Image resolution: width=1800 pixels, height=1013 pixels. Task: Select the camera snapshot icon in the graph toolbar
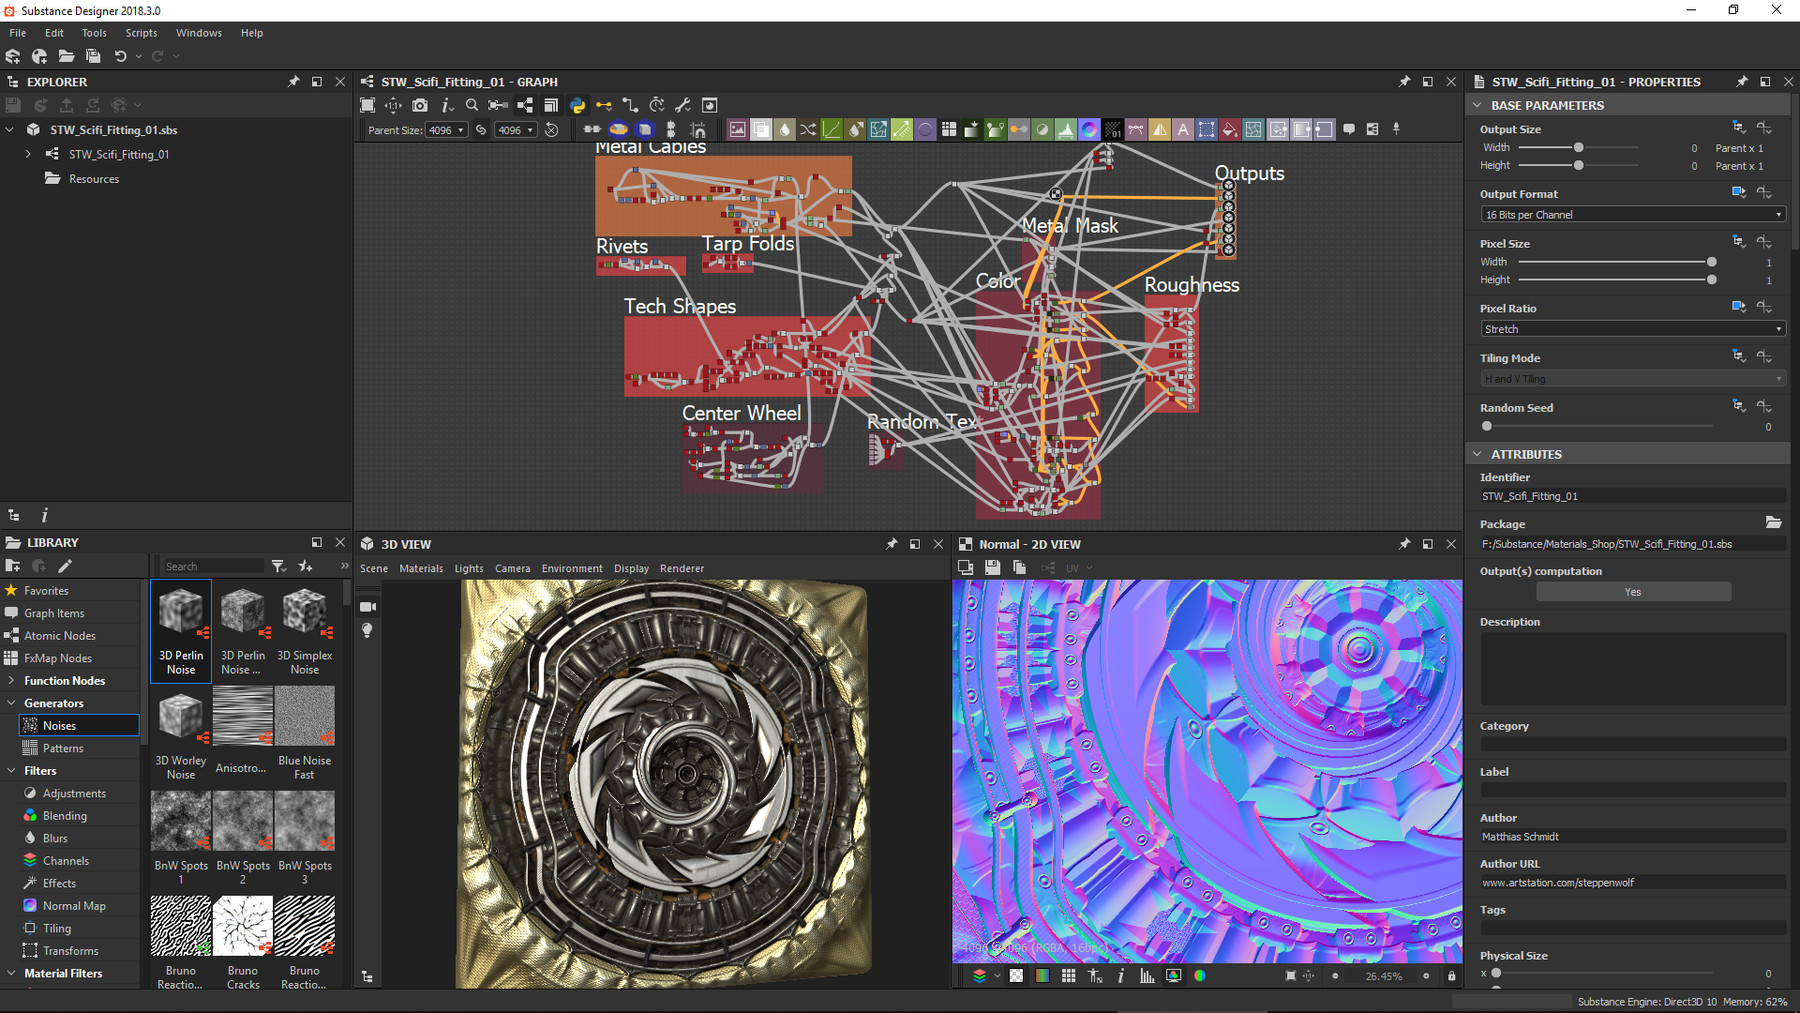coord(420,105)
